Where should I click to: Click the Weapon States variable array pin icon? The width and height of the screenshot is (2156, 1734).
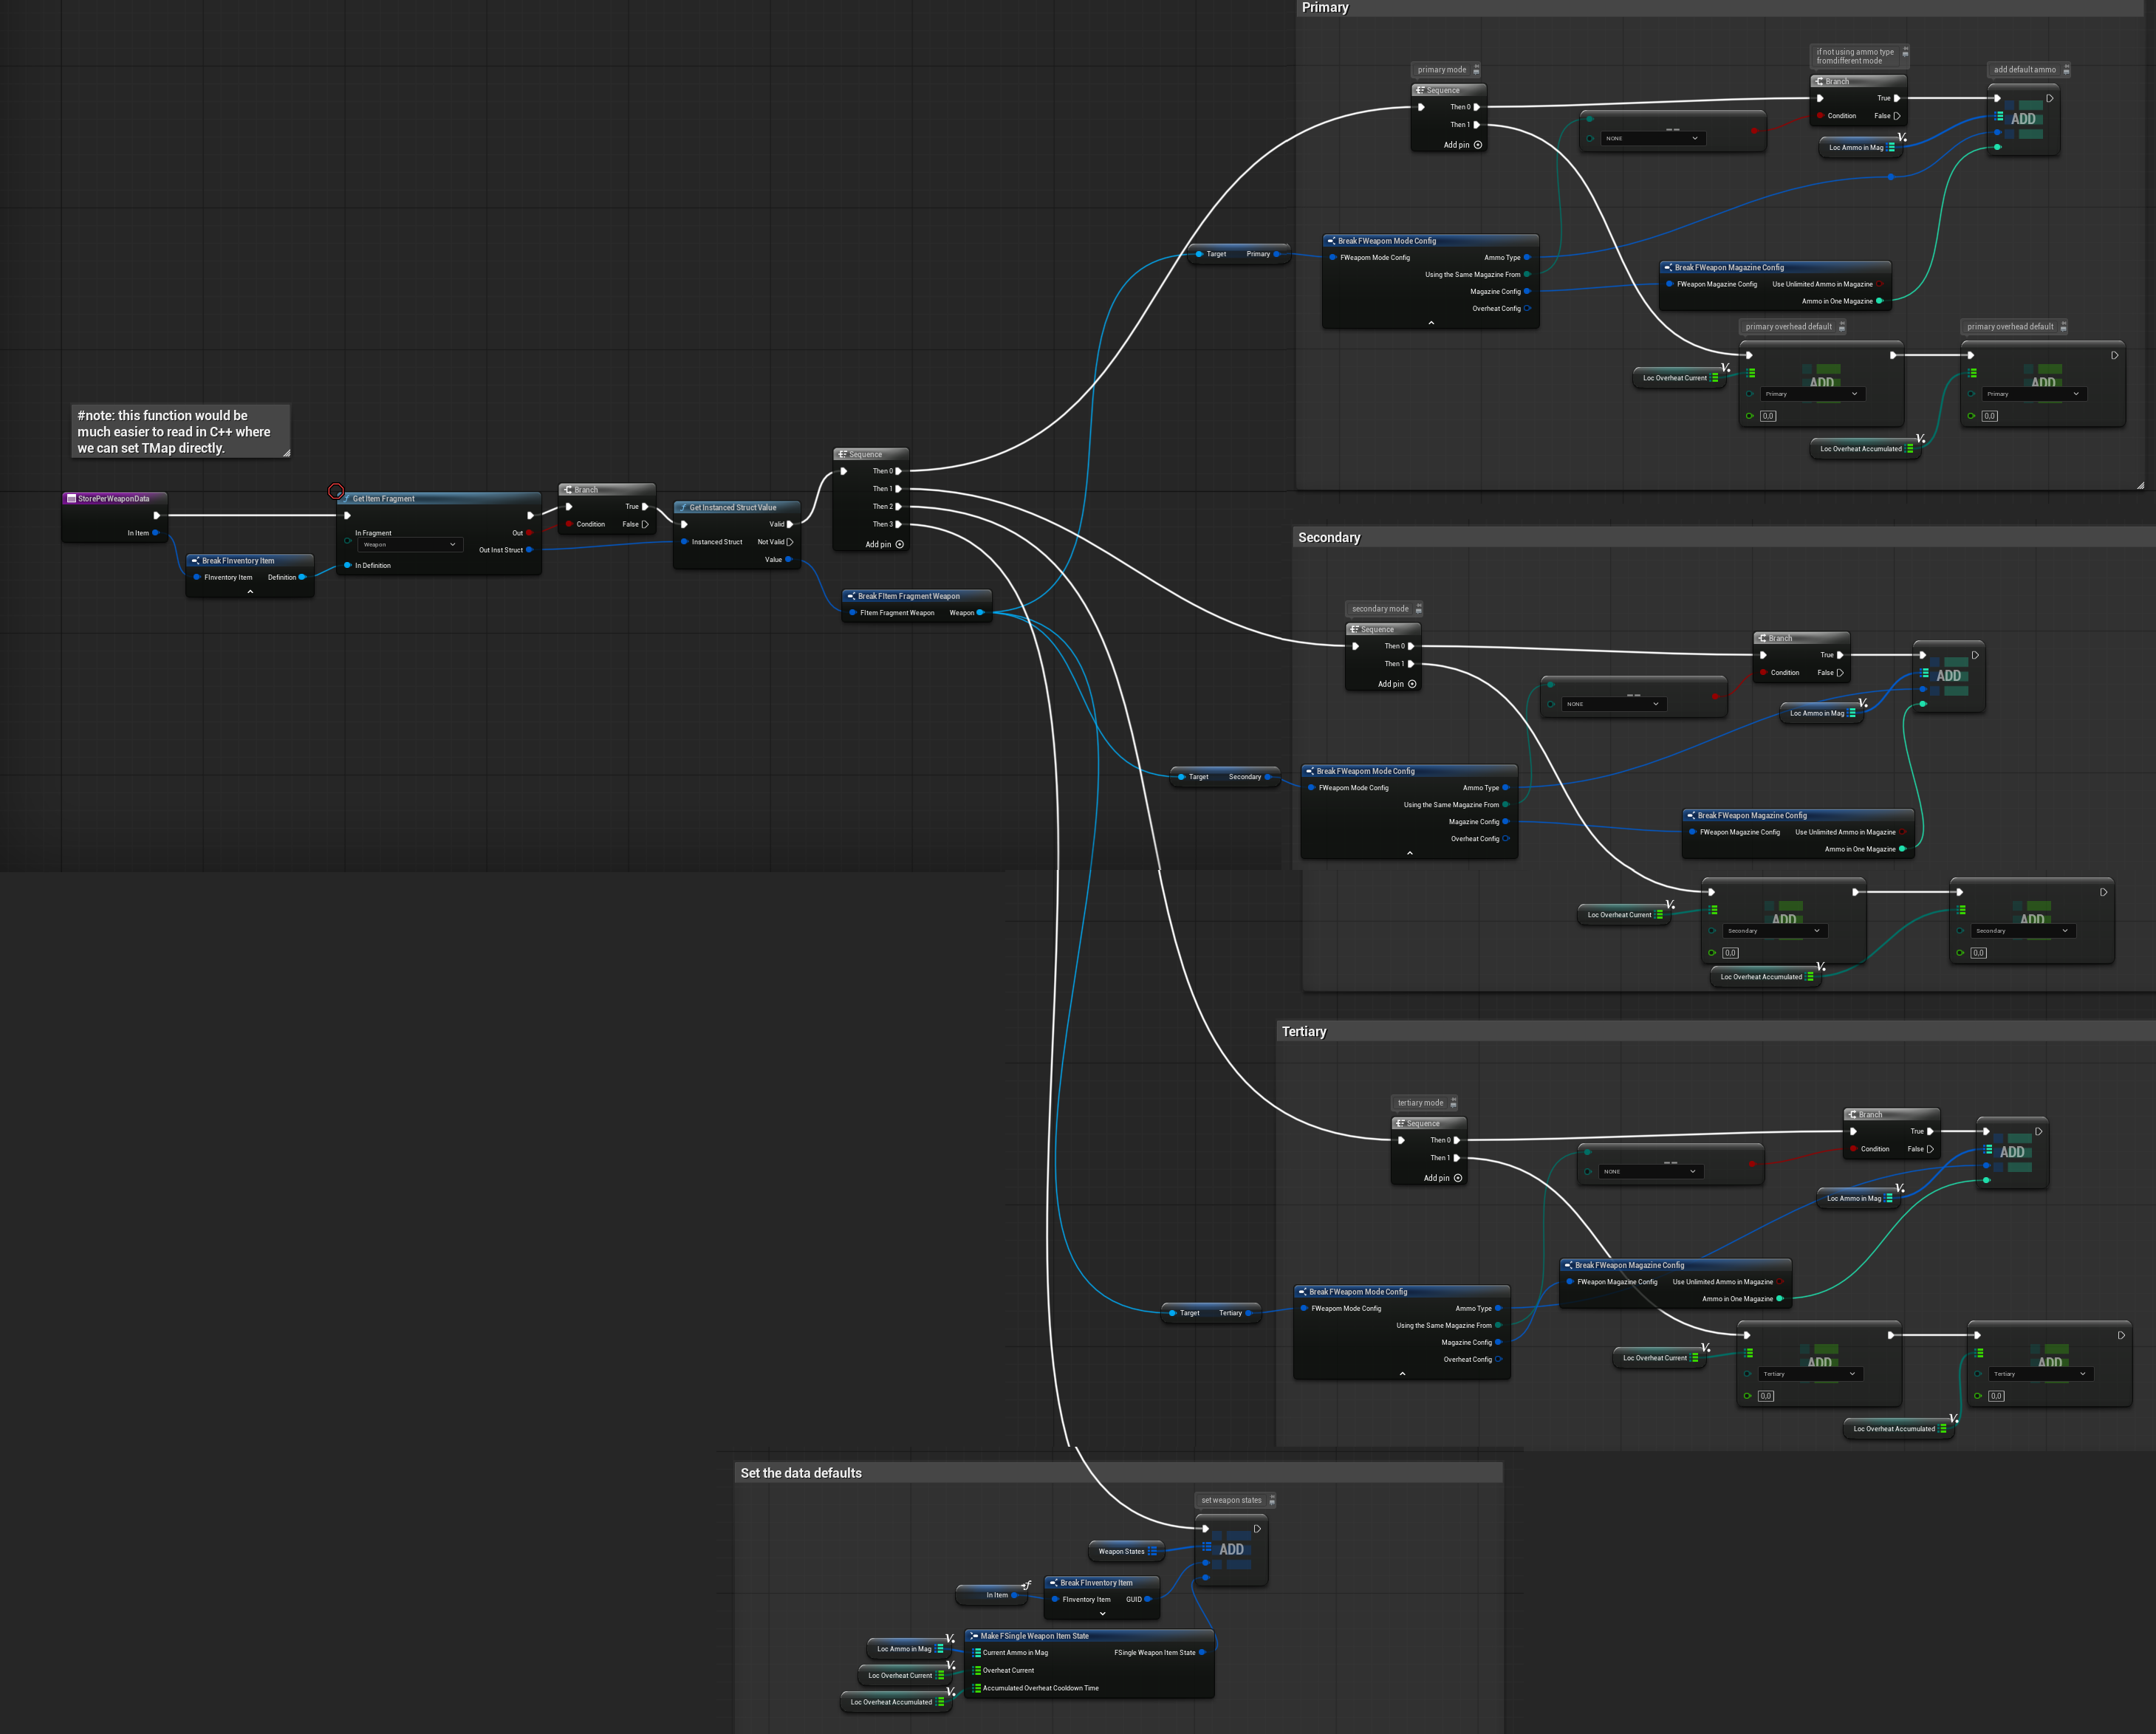(x=1152, y=1551)
